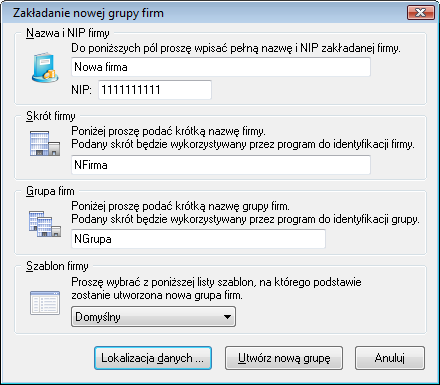
Task: Click the text 'Poniżej proszę podać krótką nazwę grupy firm.'
Action: (x=180, y=206)
